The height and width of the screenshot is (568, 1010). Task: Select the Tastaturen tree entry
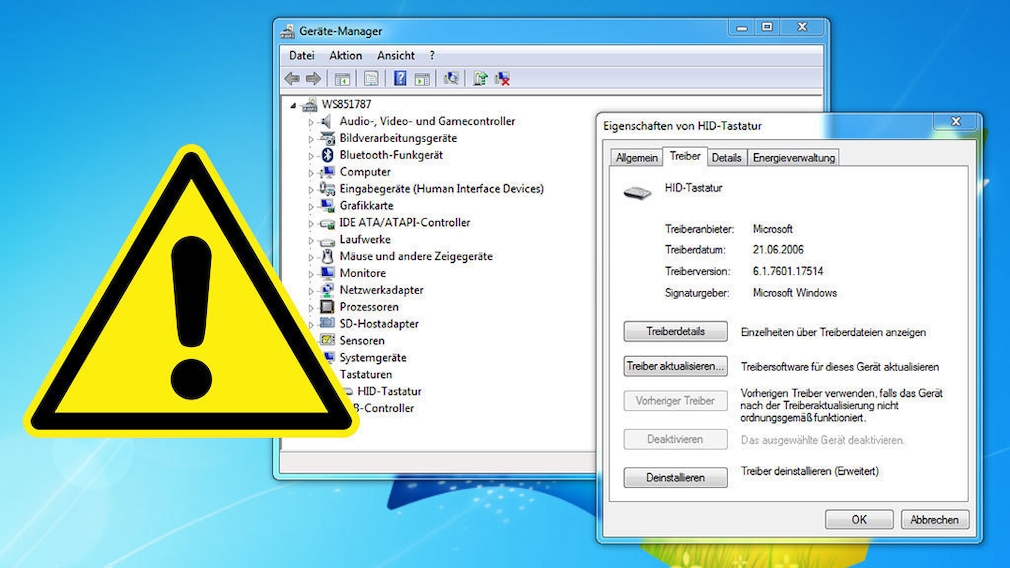366,374
